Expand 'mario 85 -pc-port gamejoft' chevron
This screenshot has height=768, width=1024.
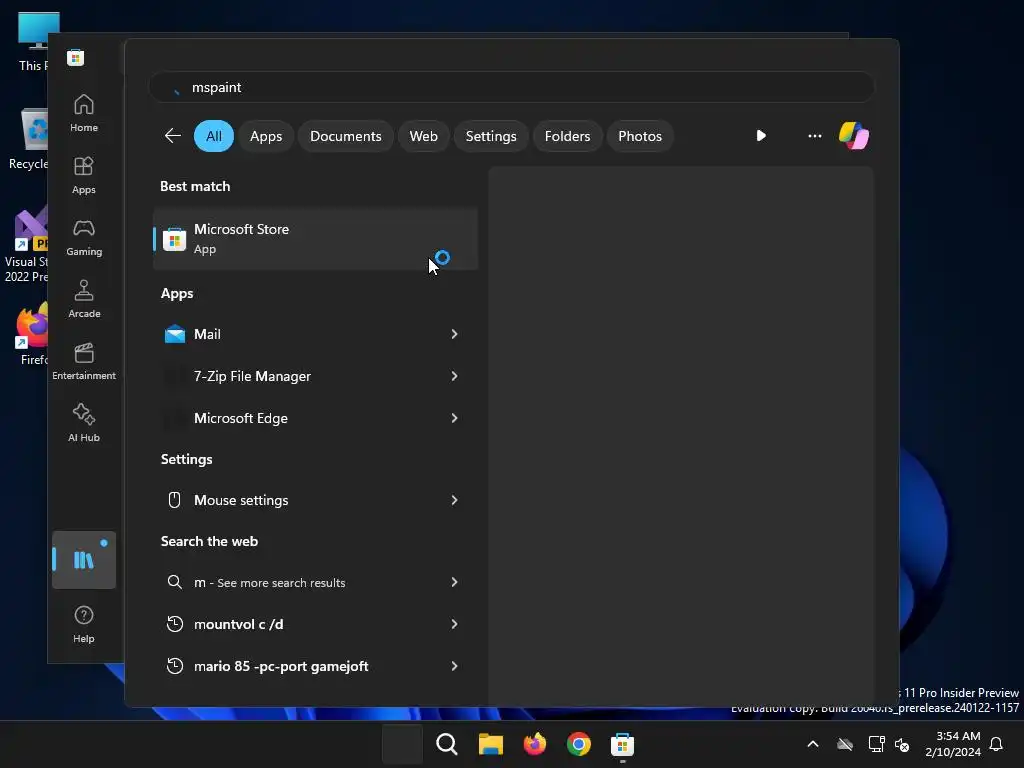[455, 666]
